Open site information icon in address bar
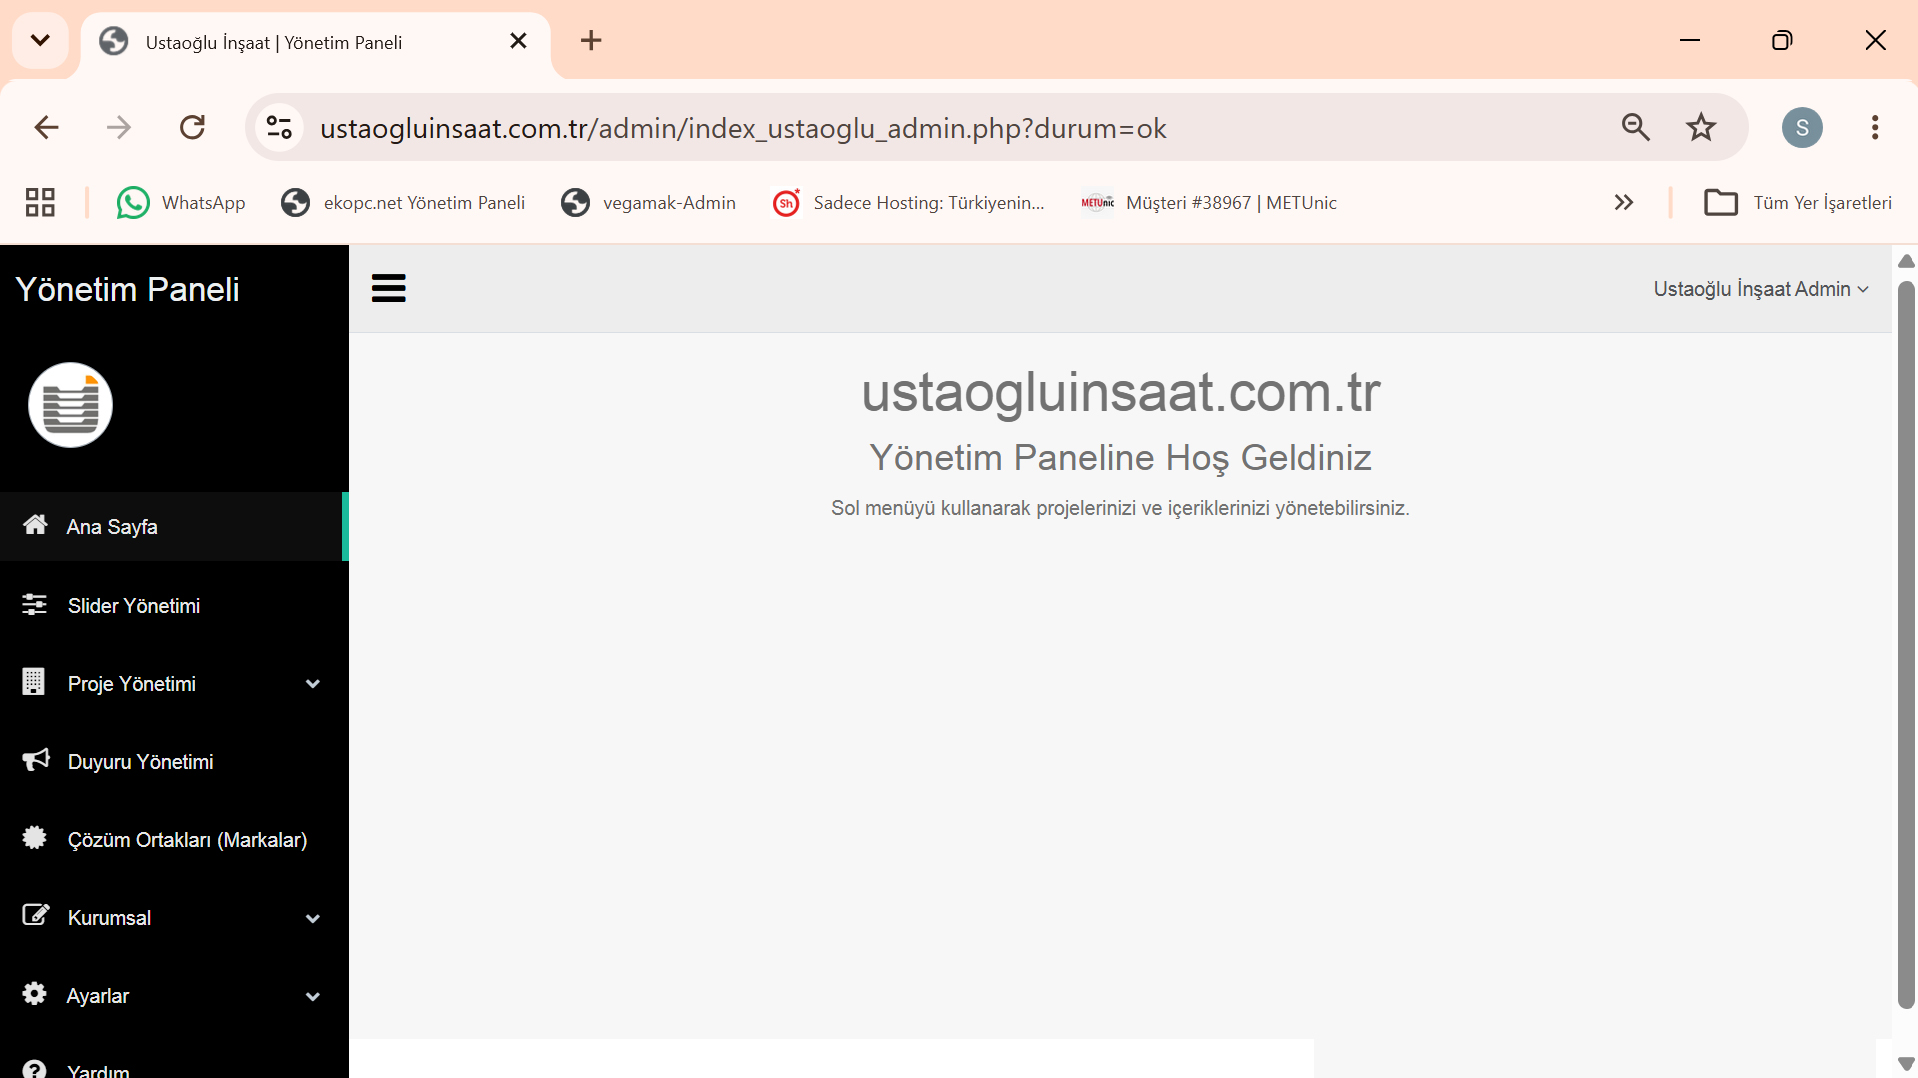The height and width of the screenshot is (1078, 1918). pos(280,127)
